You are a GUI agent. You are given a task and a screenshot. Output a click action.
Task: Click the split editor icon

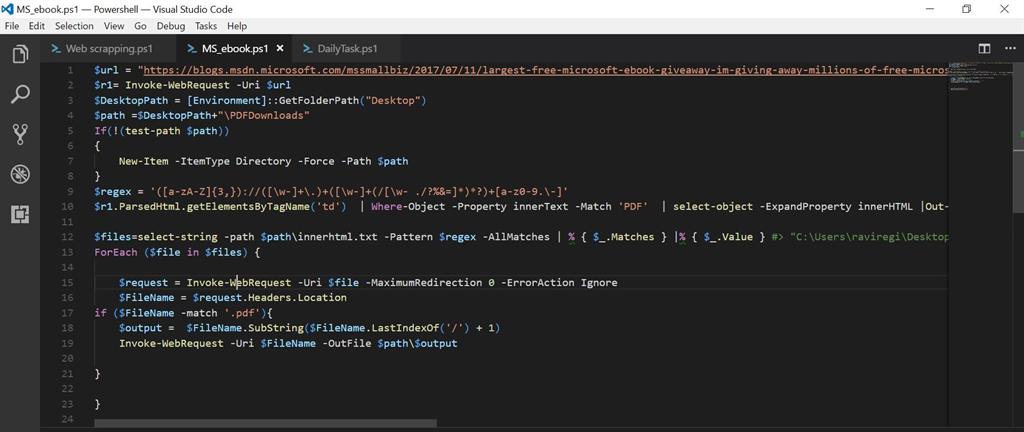(x=984, y=48)
